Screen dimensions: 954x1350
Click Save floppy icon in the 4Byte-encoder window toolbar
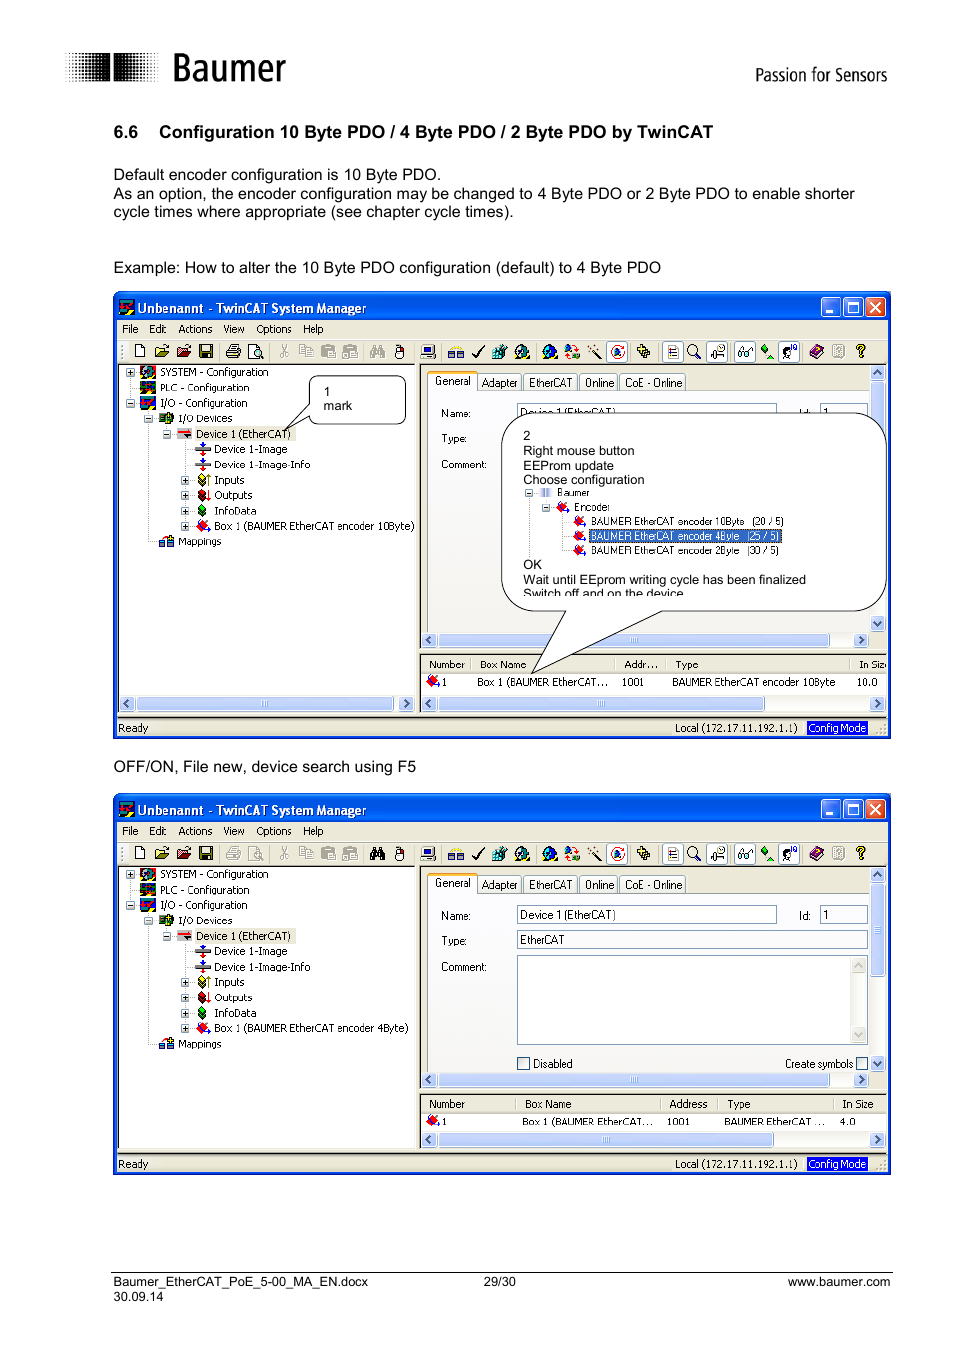(x=206, y=853)
